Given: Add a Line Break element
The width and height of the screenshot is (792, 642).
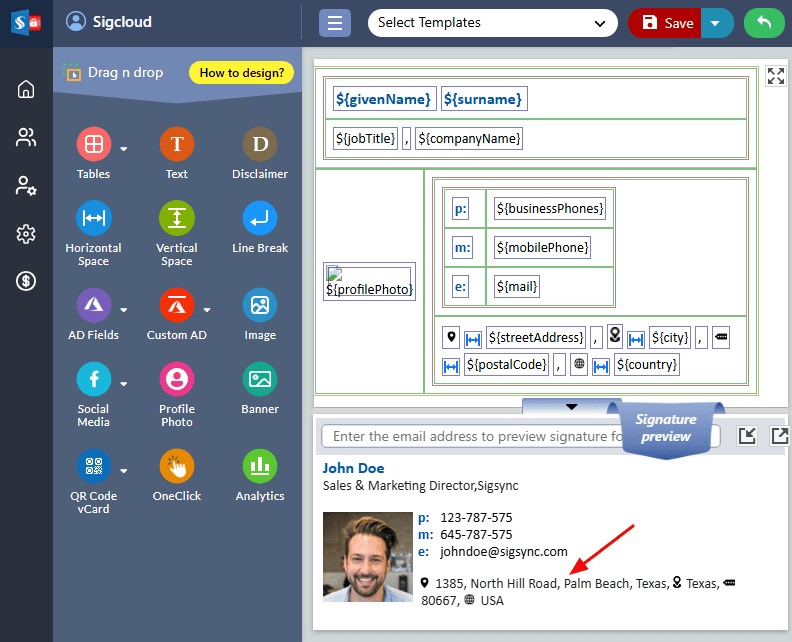Looking at the screenshot, I should pyautogui.click(x=260, y=218).
